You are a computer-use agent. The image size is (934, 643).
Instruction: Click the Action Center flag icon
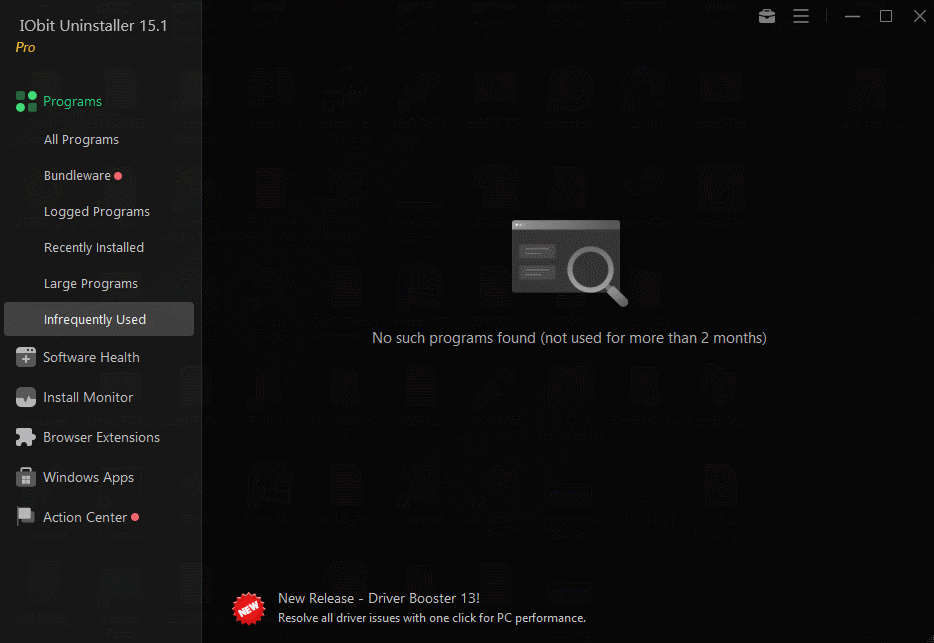click(26, 517)
